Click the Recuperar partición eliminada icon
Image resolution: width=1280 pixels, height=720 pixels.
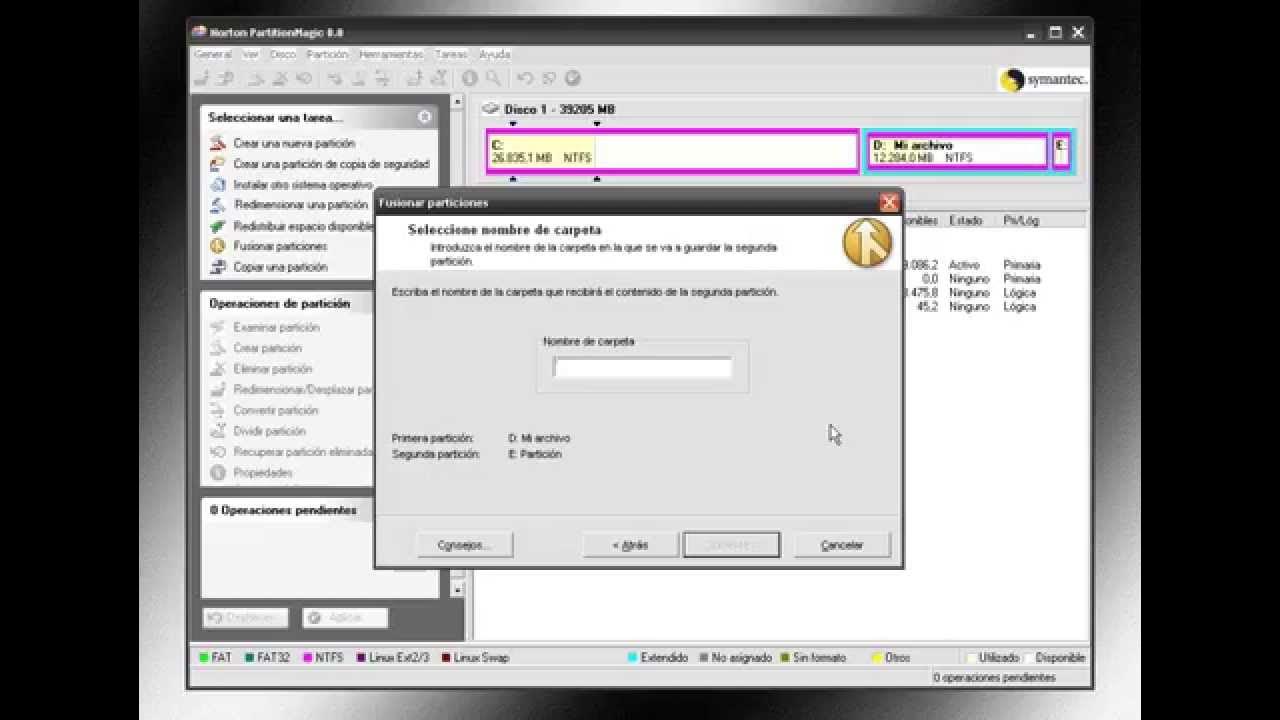[218, 452]
